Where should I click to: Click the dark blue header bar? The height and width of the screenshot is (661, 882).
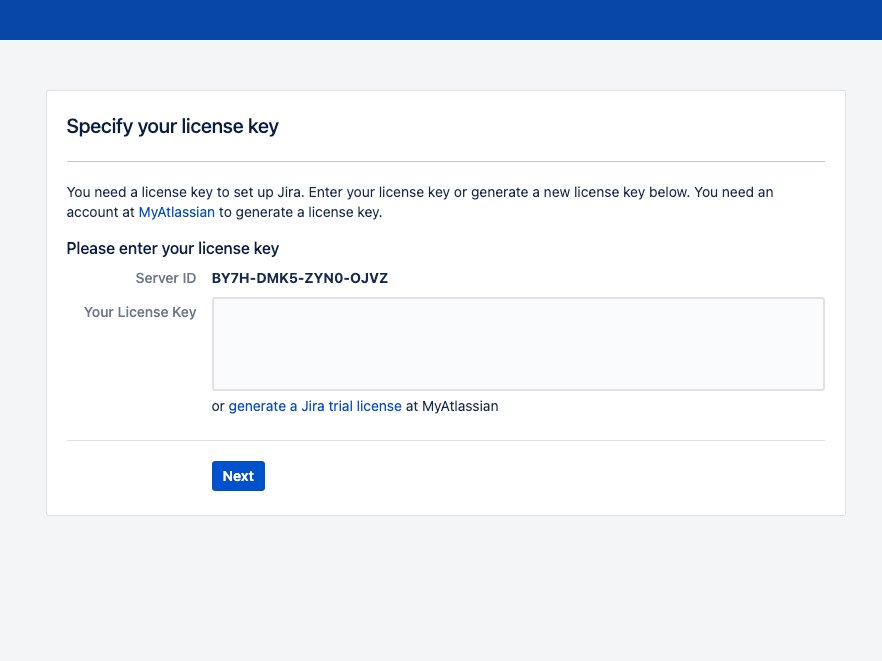pyautogui.click(x=441, y=20)
